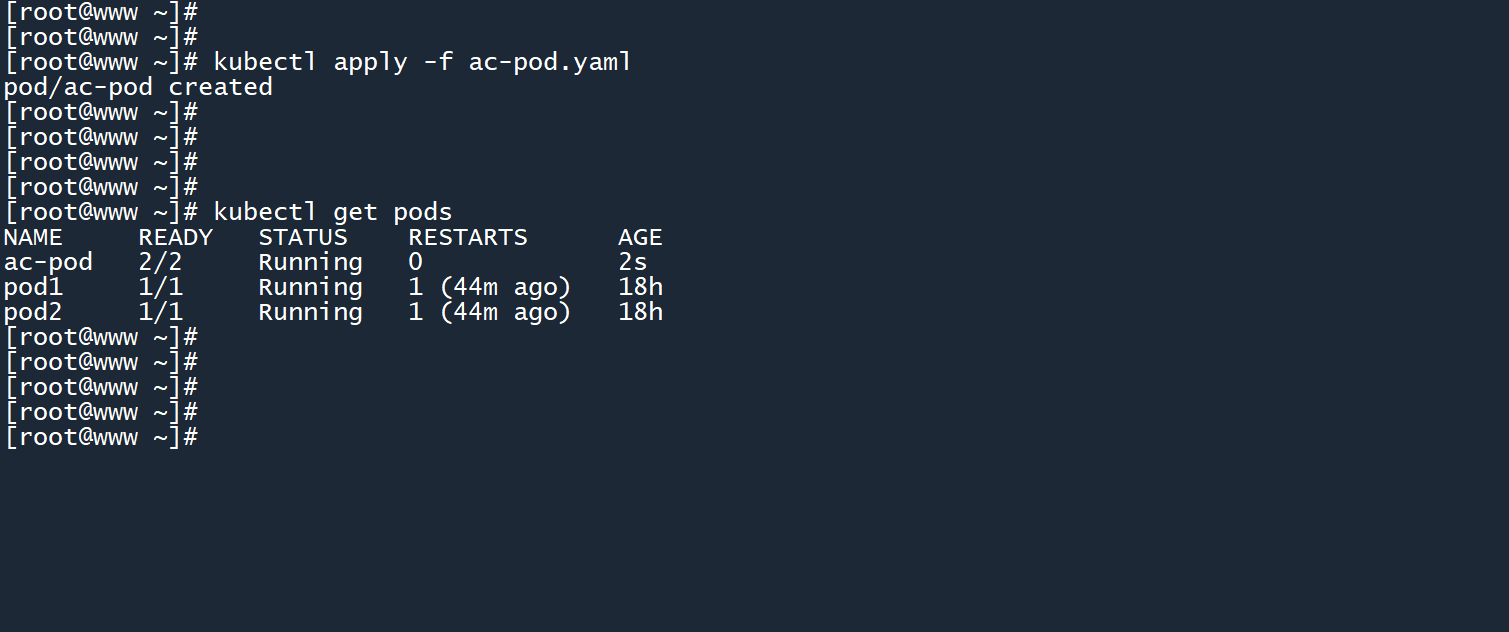Screen dimensions: 1509x632
Task: Select the RESTARTS column header
Action: (x=467, y=237)
